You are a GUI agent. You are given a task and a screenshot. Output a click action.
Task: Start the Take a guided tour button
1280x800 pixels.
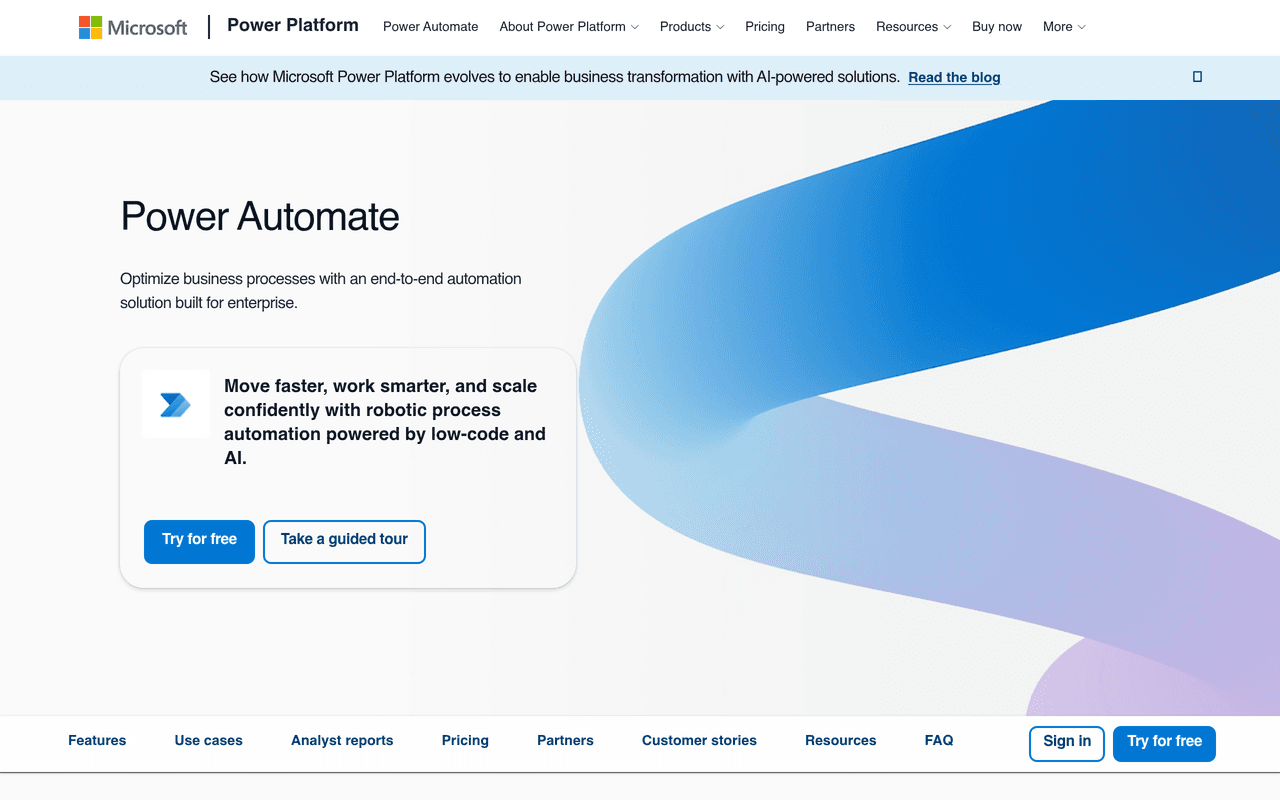pyautogui.click(x=344, y=541)
